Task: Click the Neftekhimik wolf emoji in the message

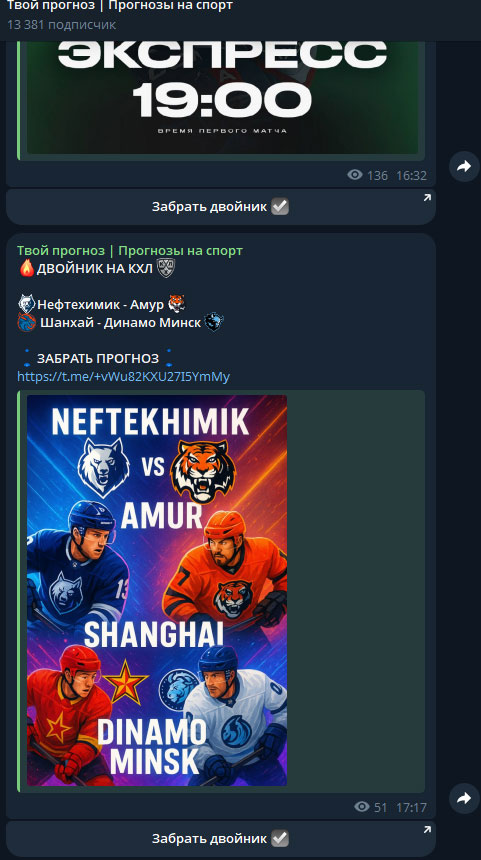Action: coord(26,303)
